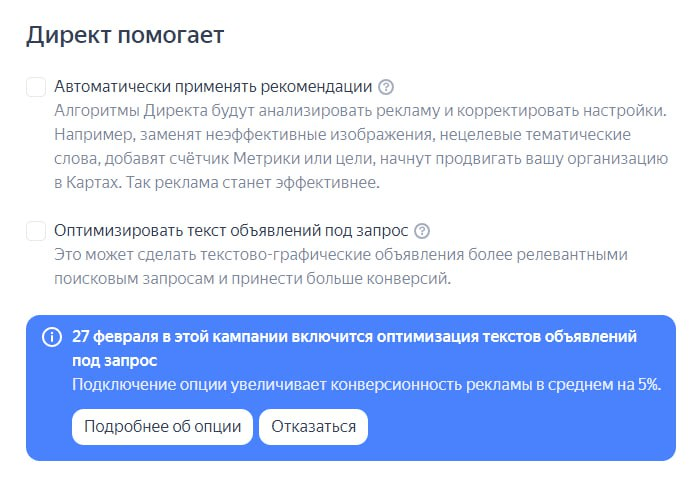Click the info icon in the blue banner
Image resolution: width=694 pixels, height=490 pixels.
click(52, 337)
